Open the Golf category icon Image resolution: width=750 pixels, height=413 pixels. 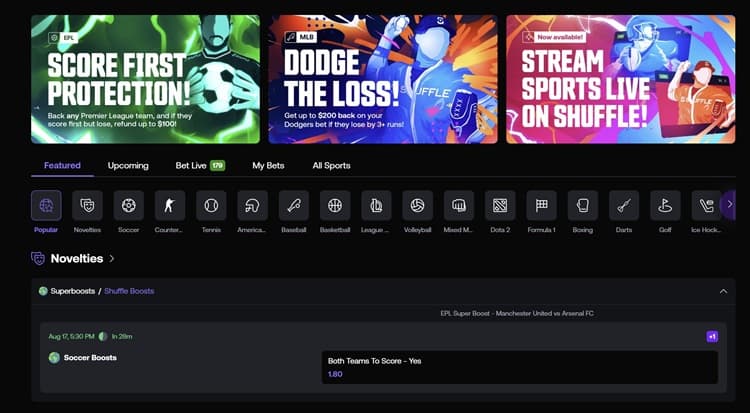[665, 205]
